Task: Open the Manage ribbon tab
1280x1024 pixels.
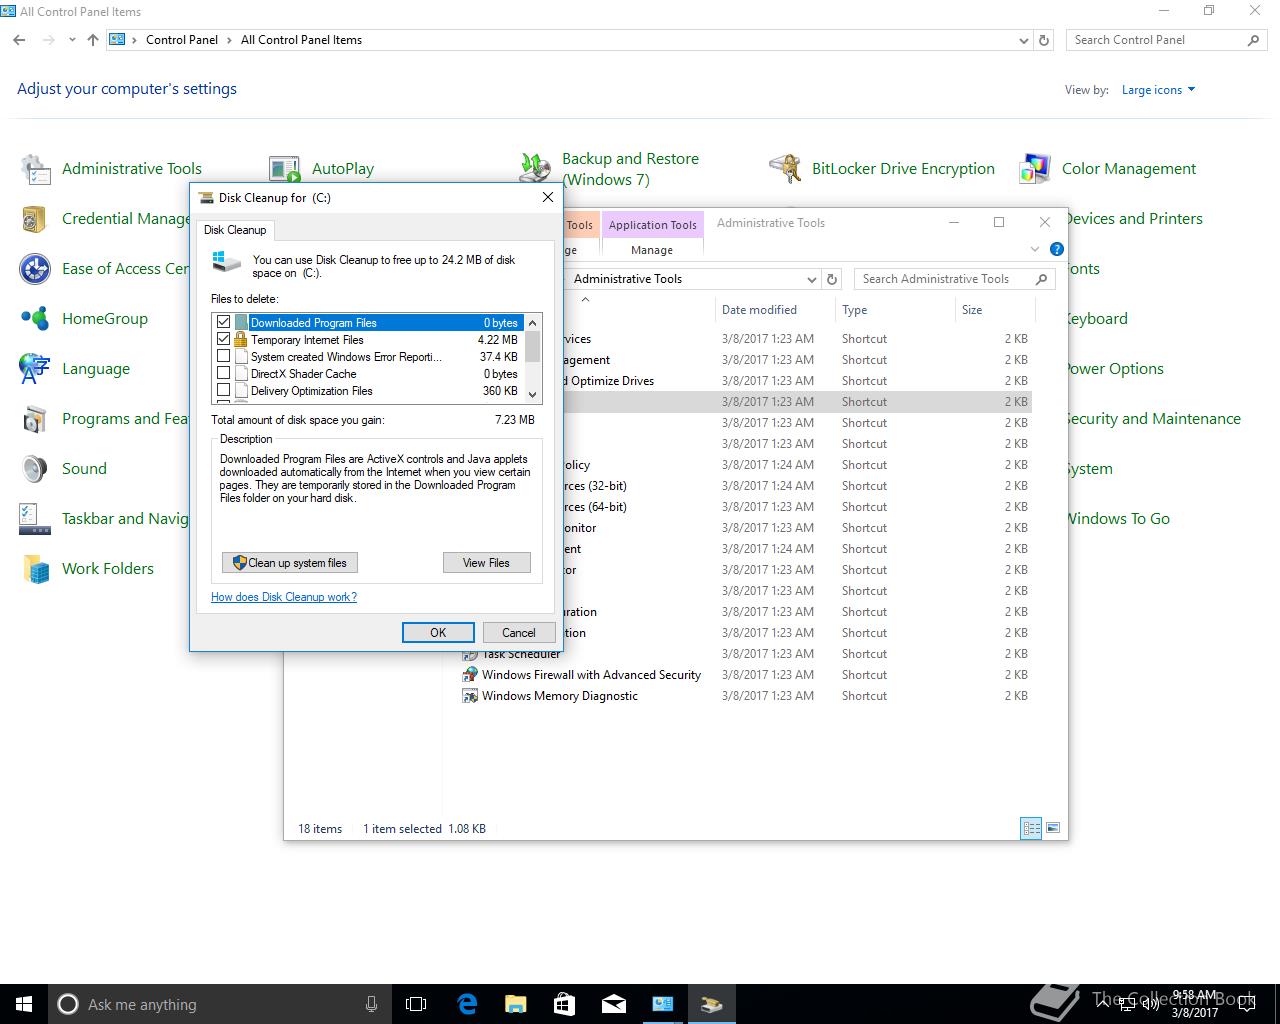Action: (x=652, y=250)
